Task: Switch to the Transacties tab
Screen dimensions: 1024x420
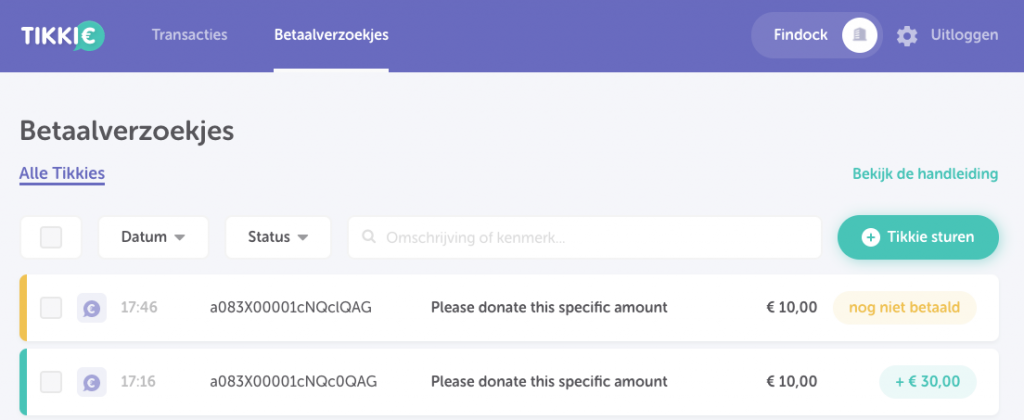Action: [190, 35]
